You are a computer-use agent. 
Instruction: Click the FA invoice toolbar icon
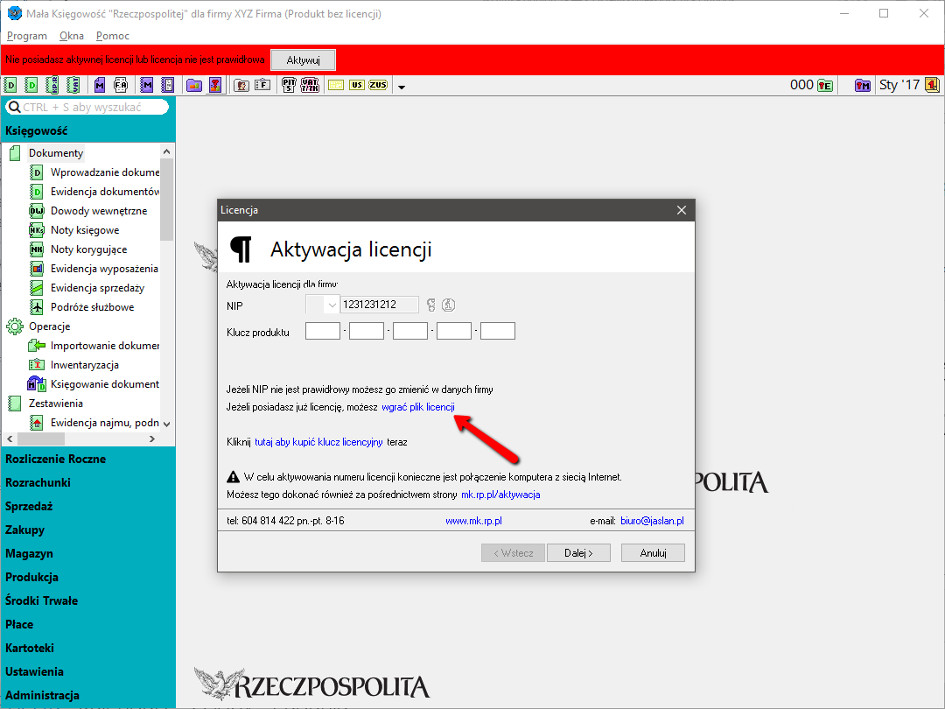pyautogui.click(x=120, y=86)
